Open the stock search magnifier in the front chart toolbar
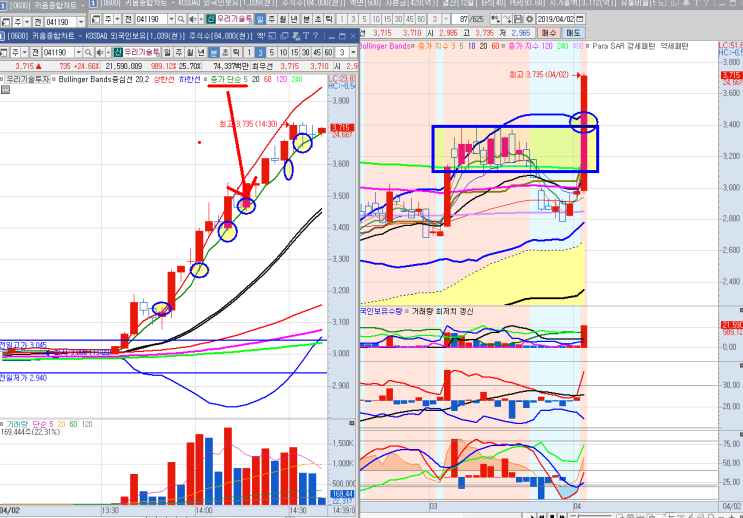Viewport: 743px width, 518px height. (x=89, y=52)
